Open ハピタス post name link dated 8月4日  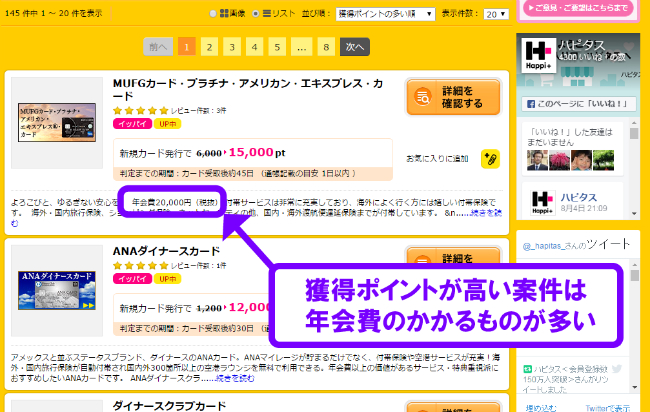(578, 197)
